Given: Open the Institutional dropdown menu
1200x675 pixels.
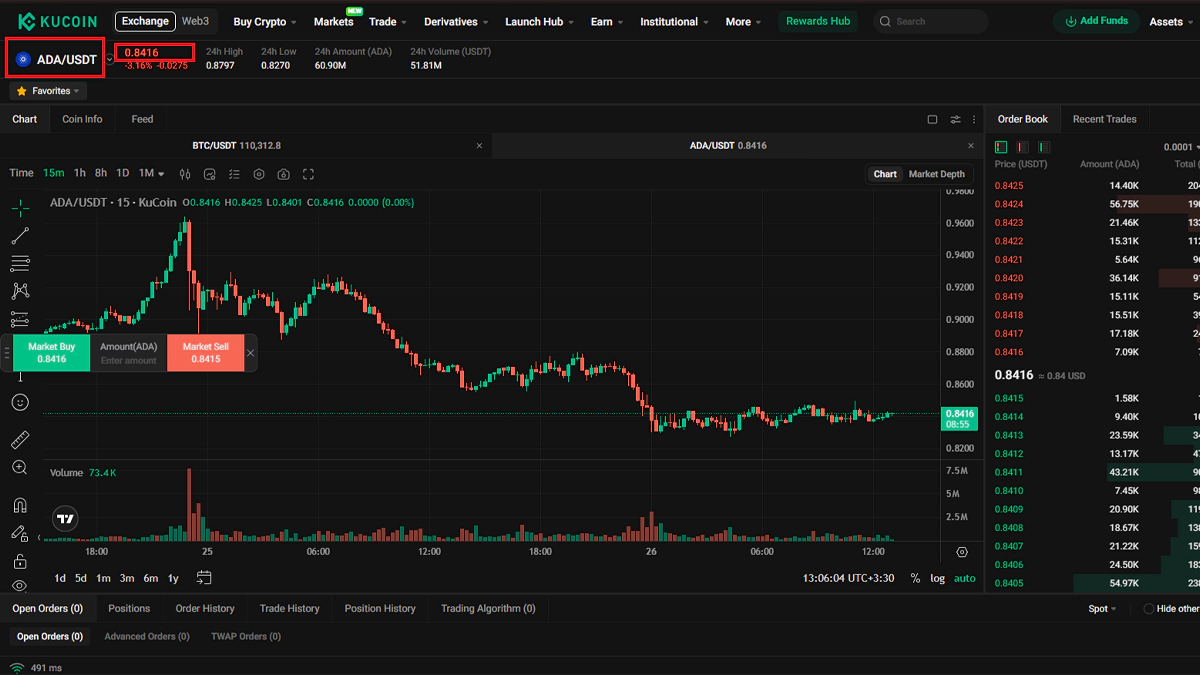Looking at the screenshot, I should [675, 22].
